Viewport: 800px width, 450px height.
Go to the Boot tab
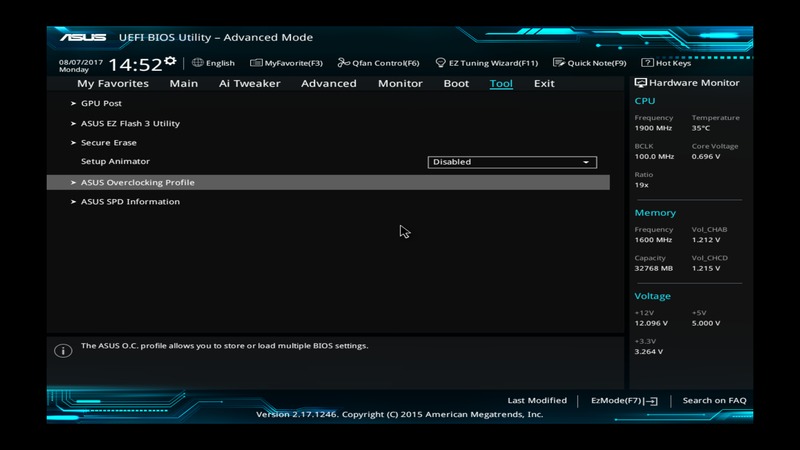456,84
